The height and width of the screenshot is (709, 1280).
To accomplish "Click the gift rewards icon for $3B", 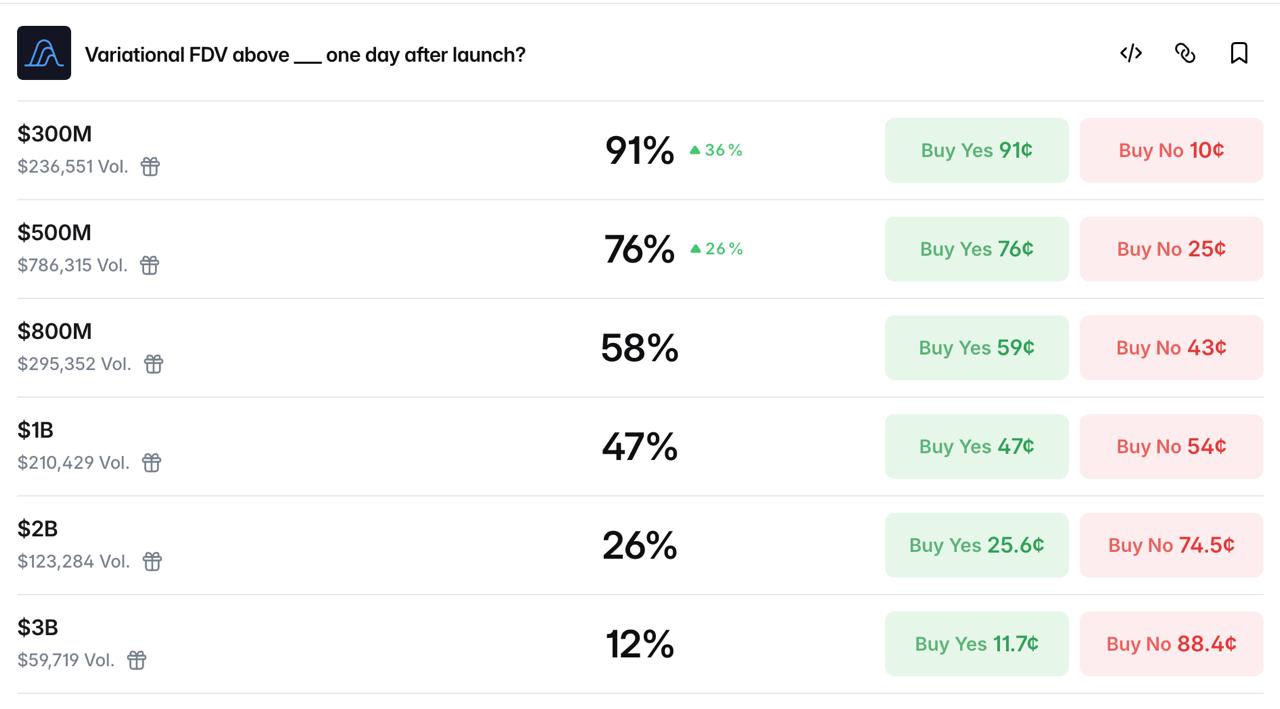I will click(x=137, y=660).
